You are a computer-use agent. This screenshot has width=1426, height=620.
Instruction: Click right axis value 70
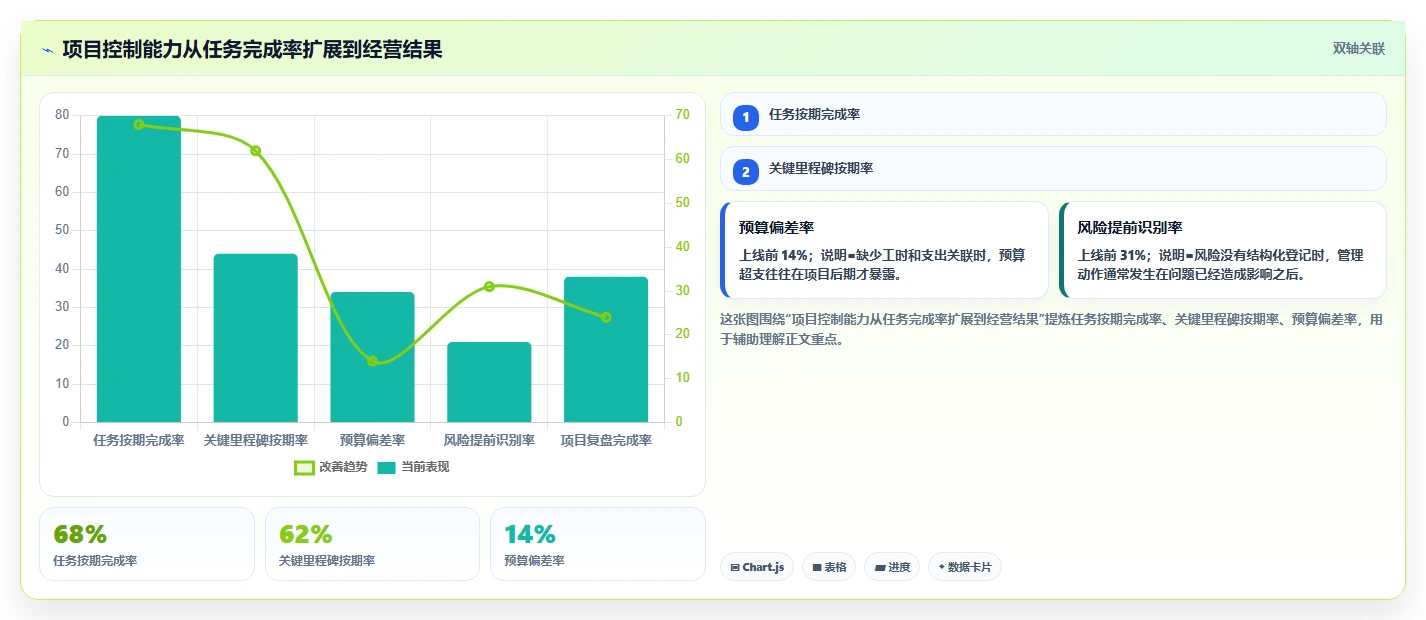pos(683,115)
